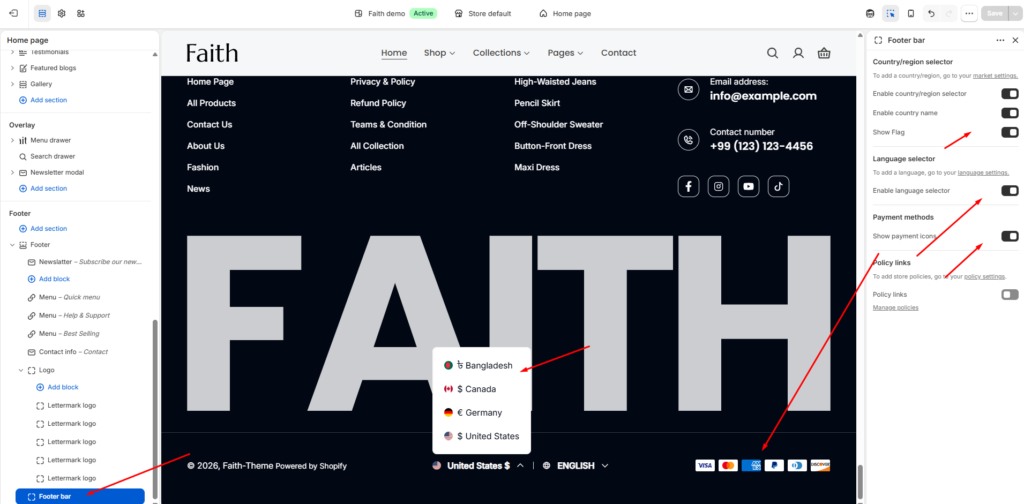
Task: Expand the Testimonials section
Action: click(x=12, y=52)
